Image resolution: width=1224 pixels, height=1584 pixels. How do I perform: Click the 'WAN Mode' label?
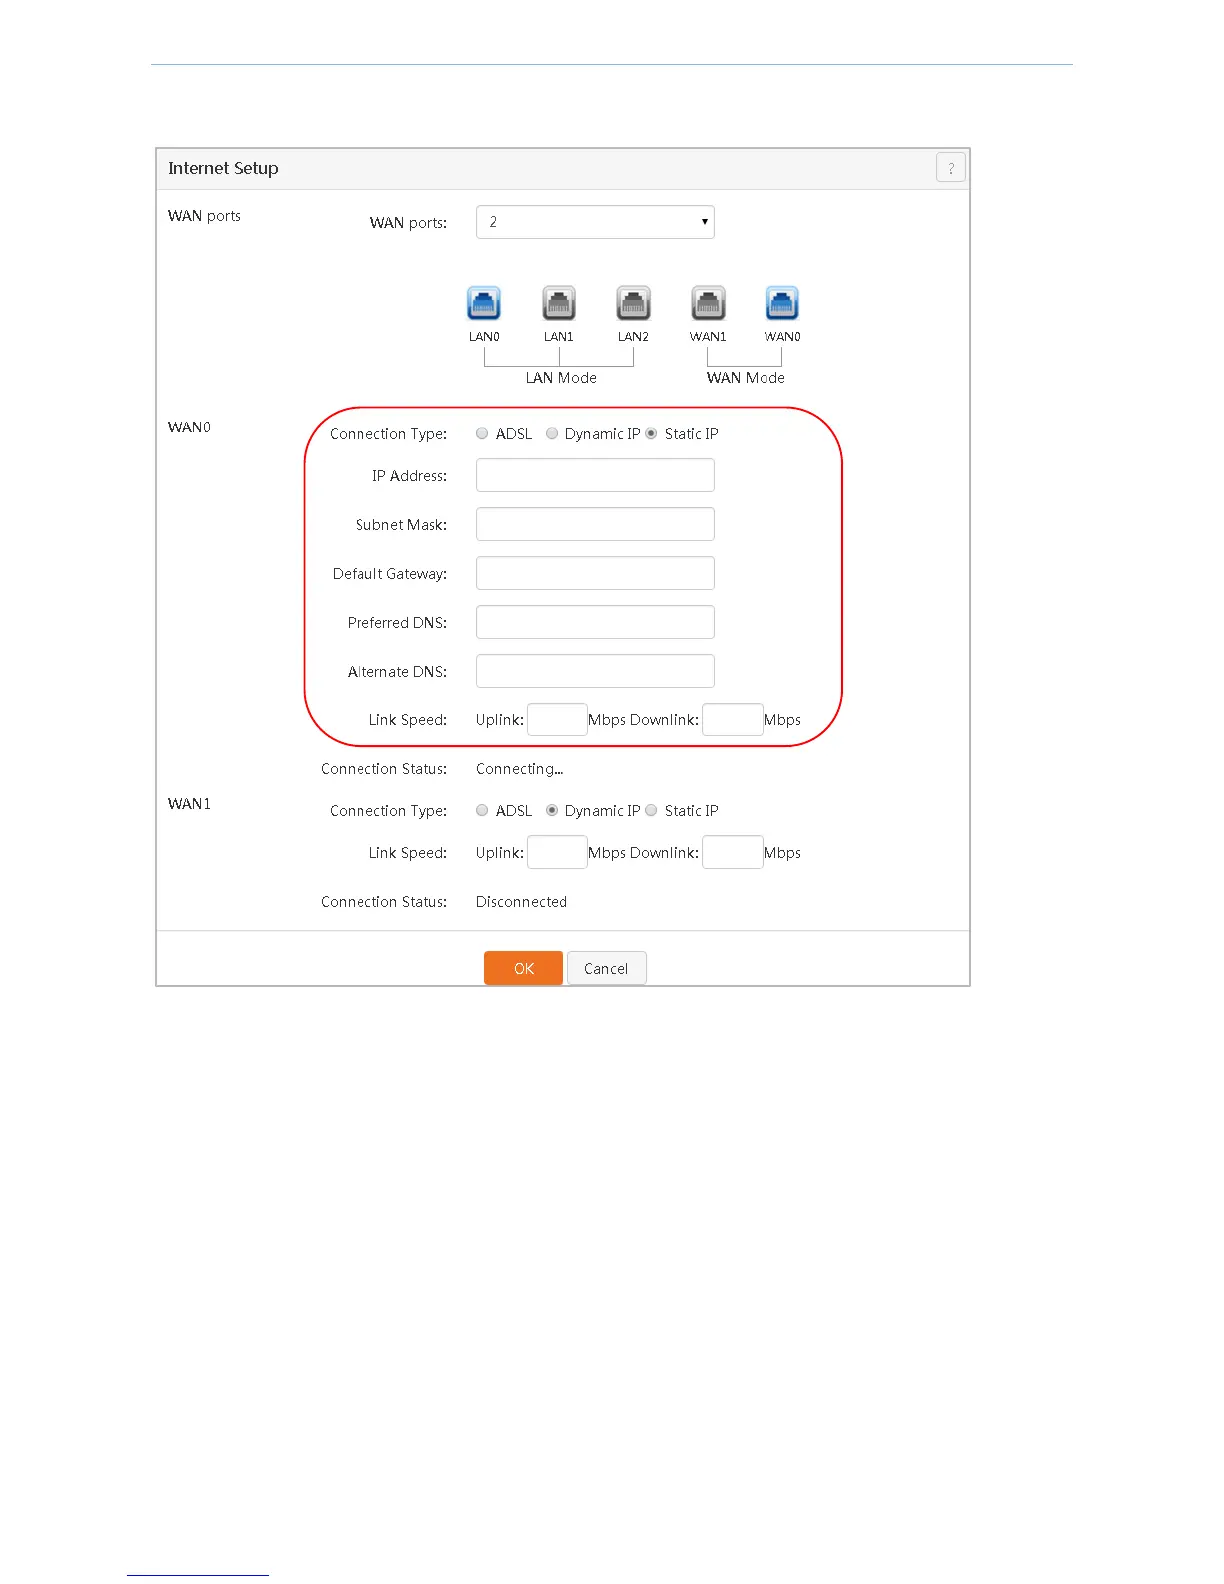[745, 378]
